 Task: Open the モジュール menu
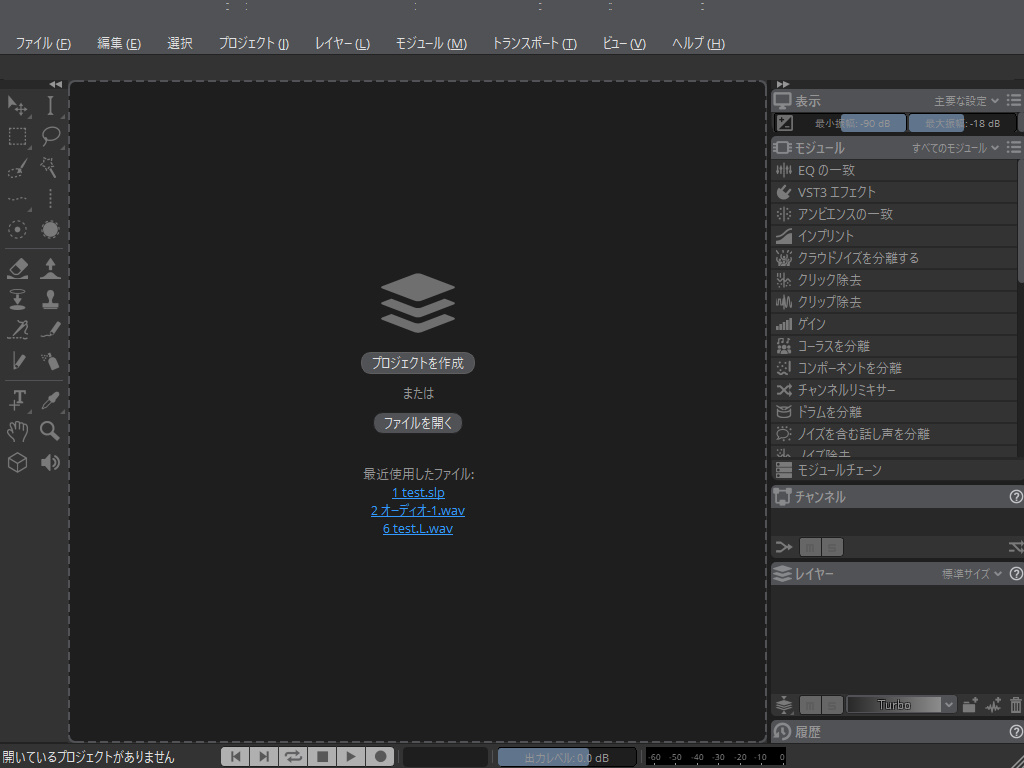point(430,44)
